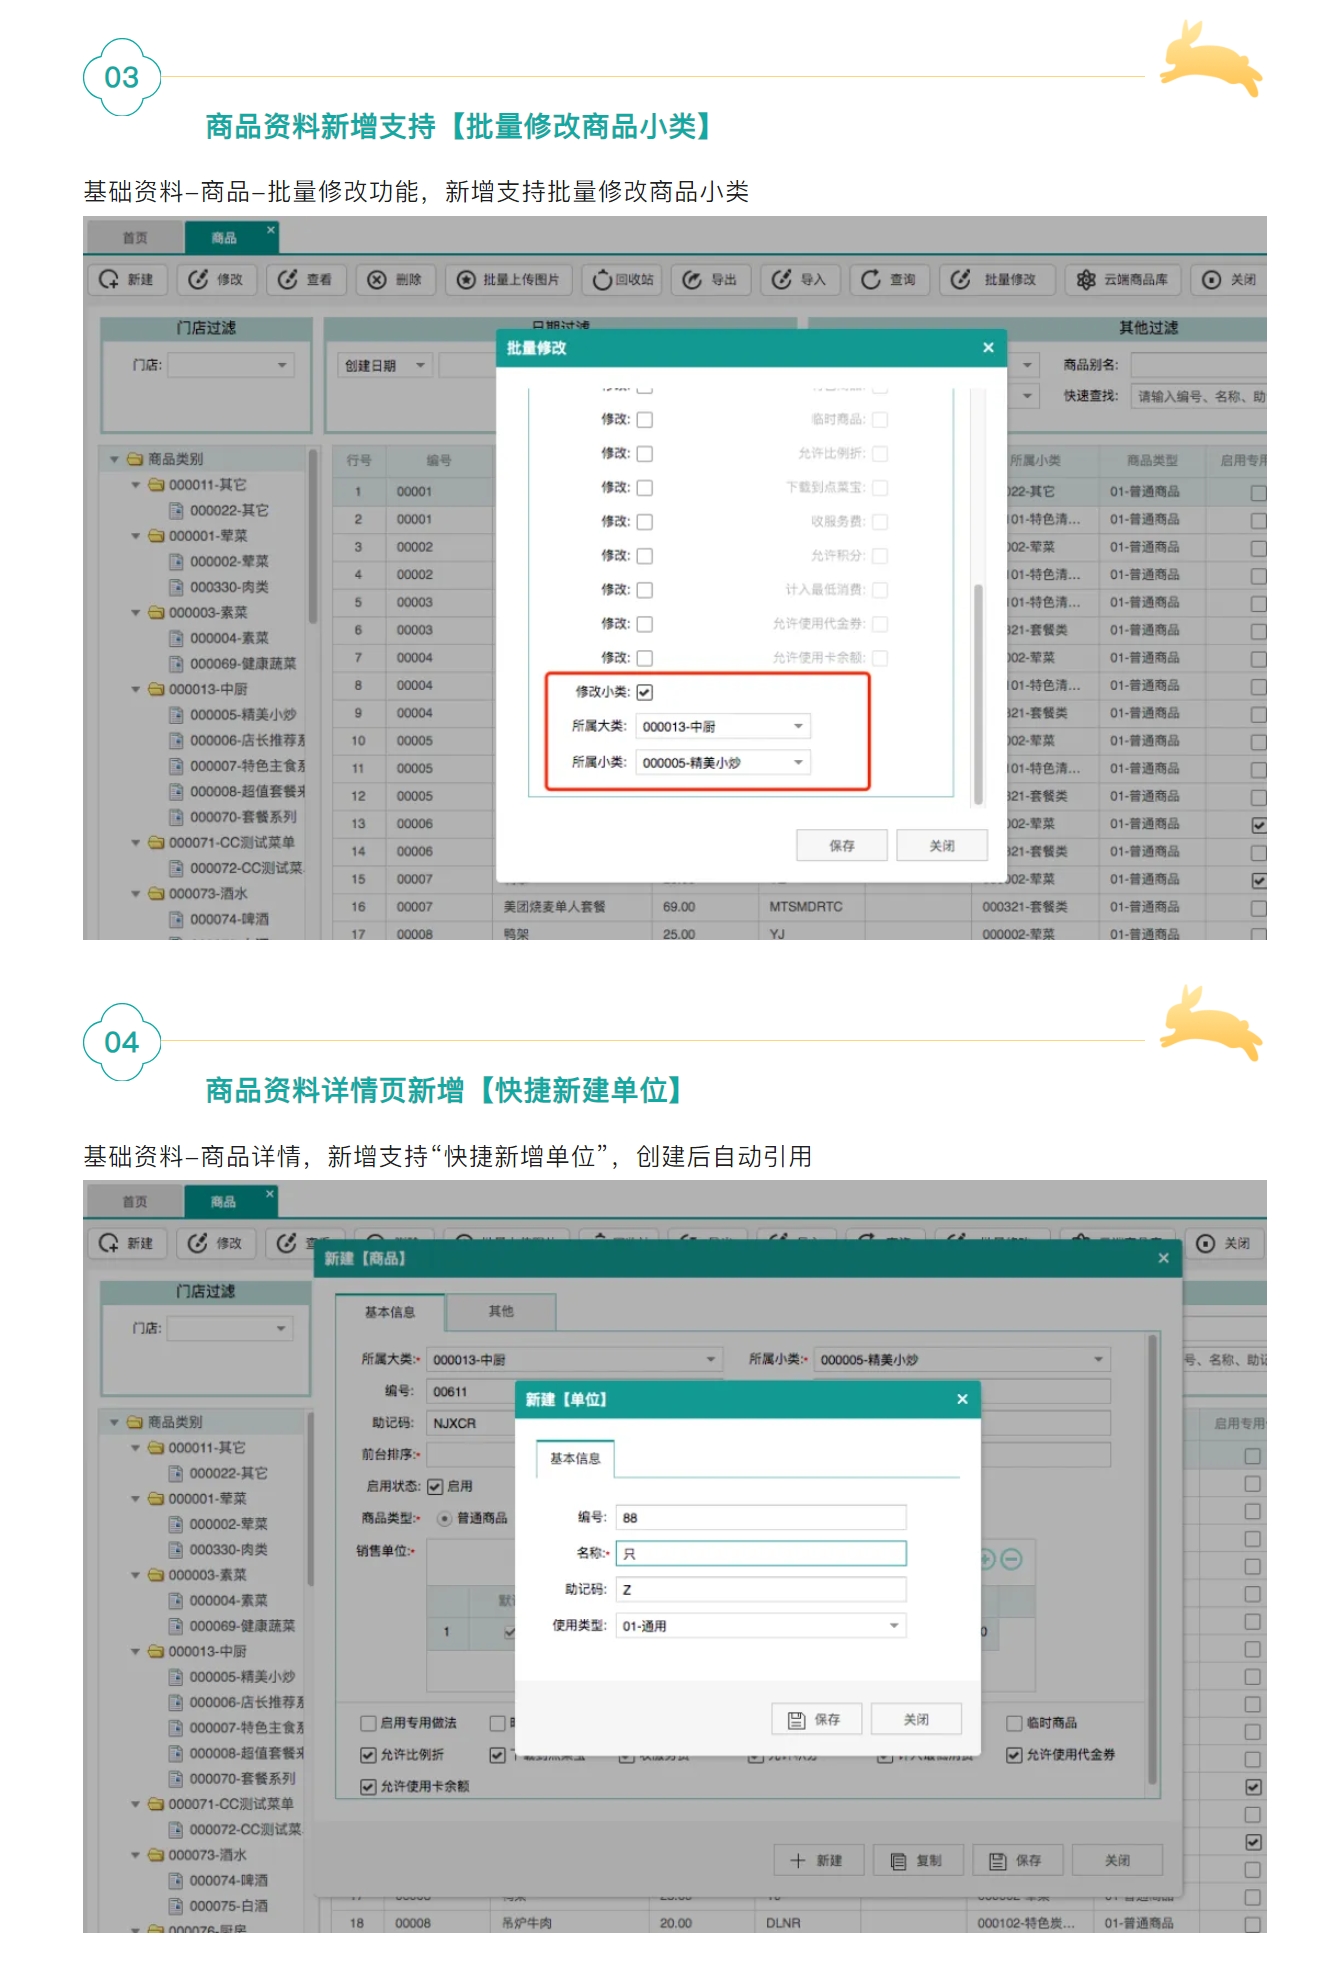The width and height of the screenshot is (1319, 1968).
Task: Click 关闭 button in 新建【单位】 dialog
Action: coord(916,1719)
